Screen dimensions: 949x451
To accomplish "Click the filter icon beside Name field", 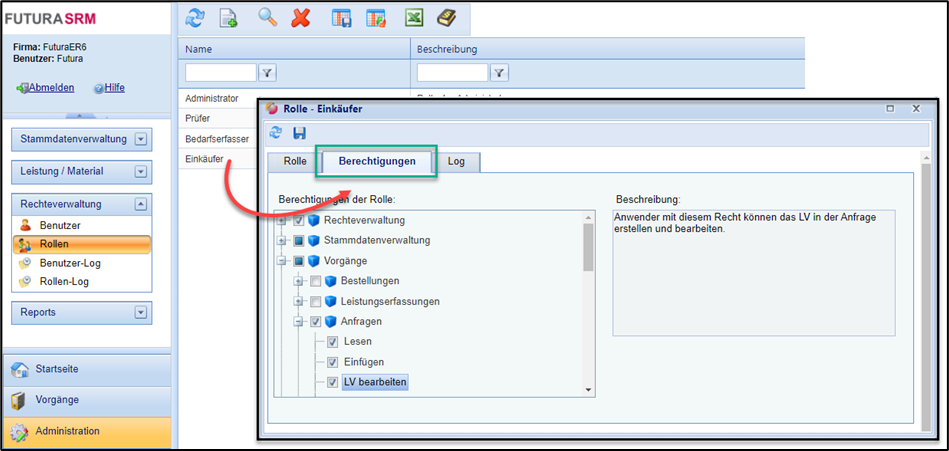I will pos(268,72).
